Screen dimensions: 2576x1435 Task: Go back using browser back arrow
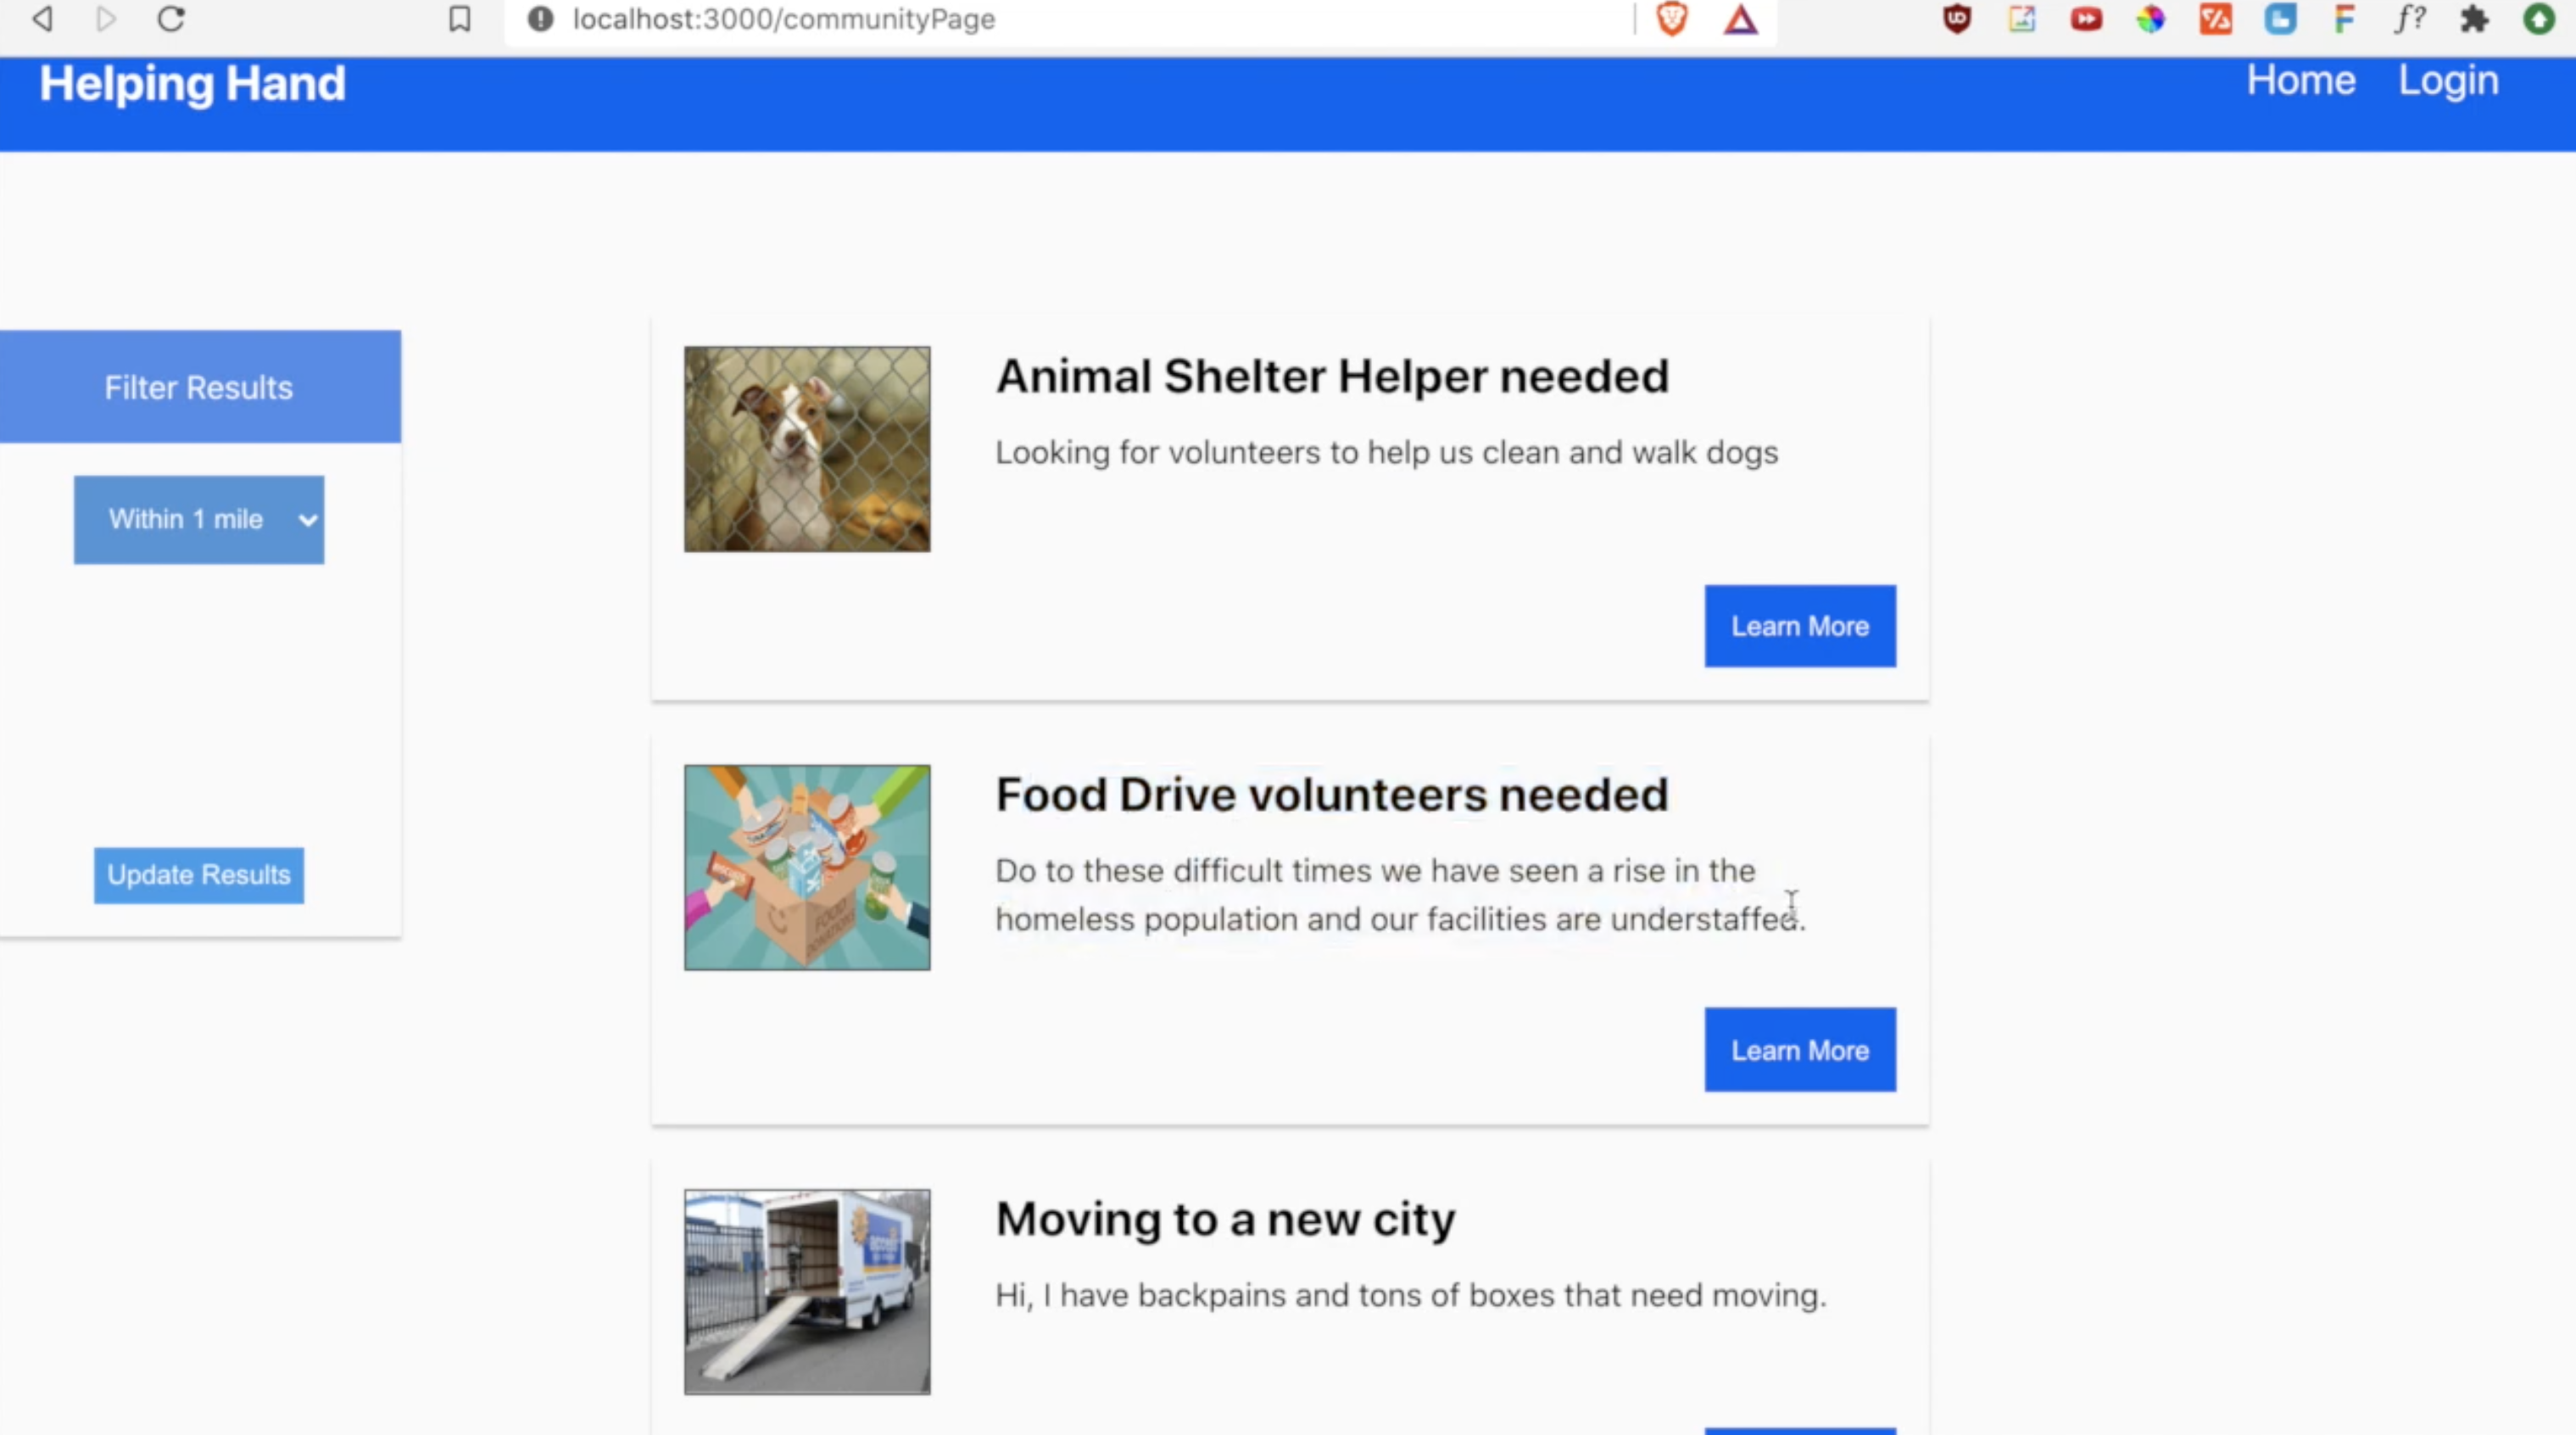coord(42,19)
